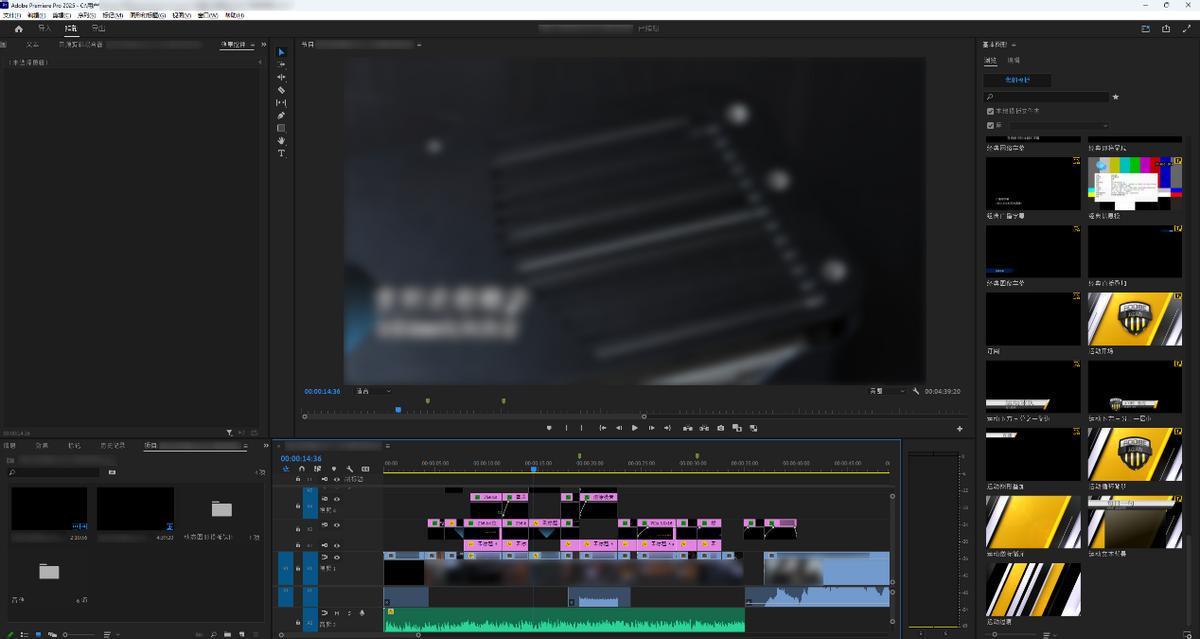
Task: Open the library selection dropdown in graphics panel
Action: point(1052,126)
